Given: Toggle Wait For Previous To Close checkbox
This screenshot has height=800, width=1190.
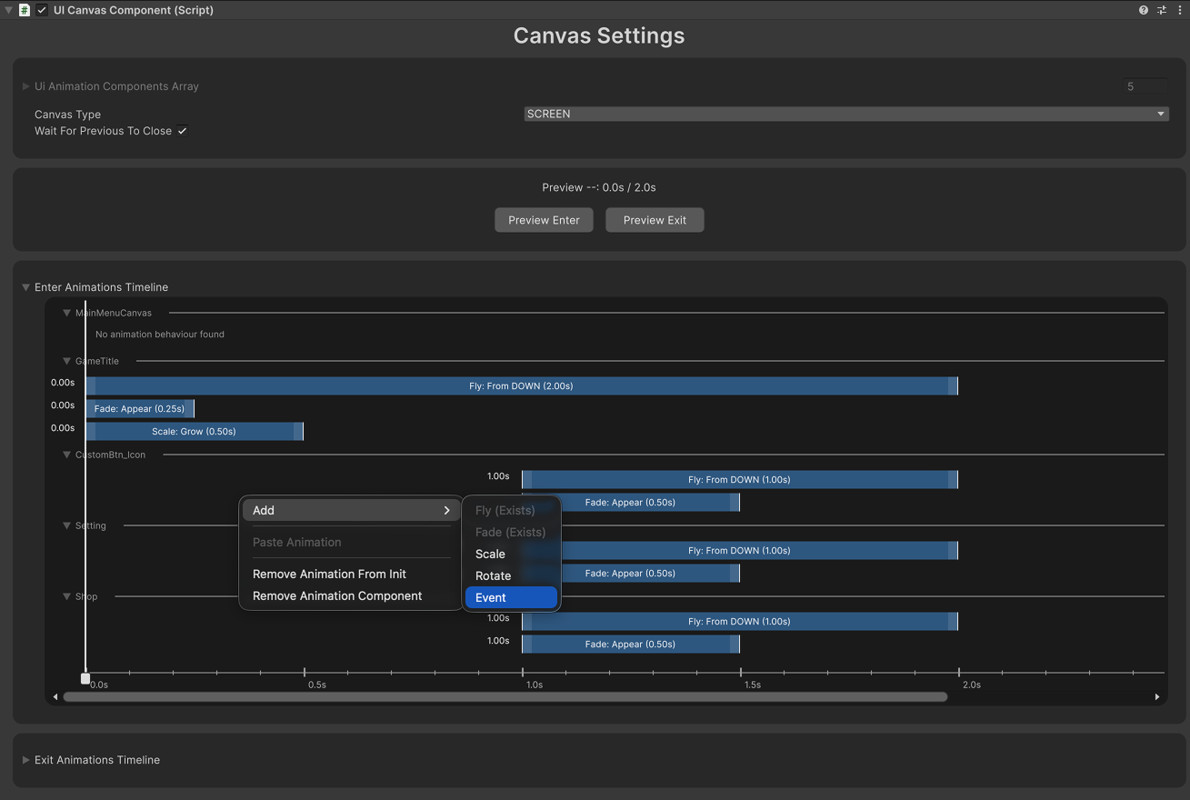Looking at the screenshot, I should [x=182, y=131].
